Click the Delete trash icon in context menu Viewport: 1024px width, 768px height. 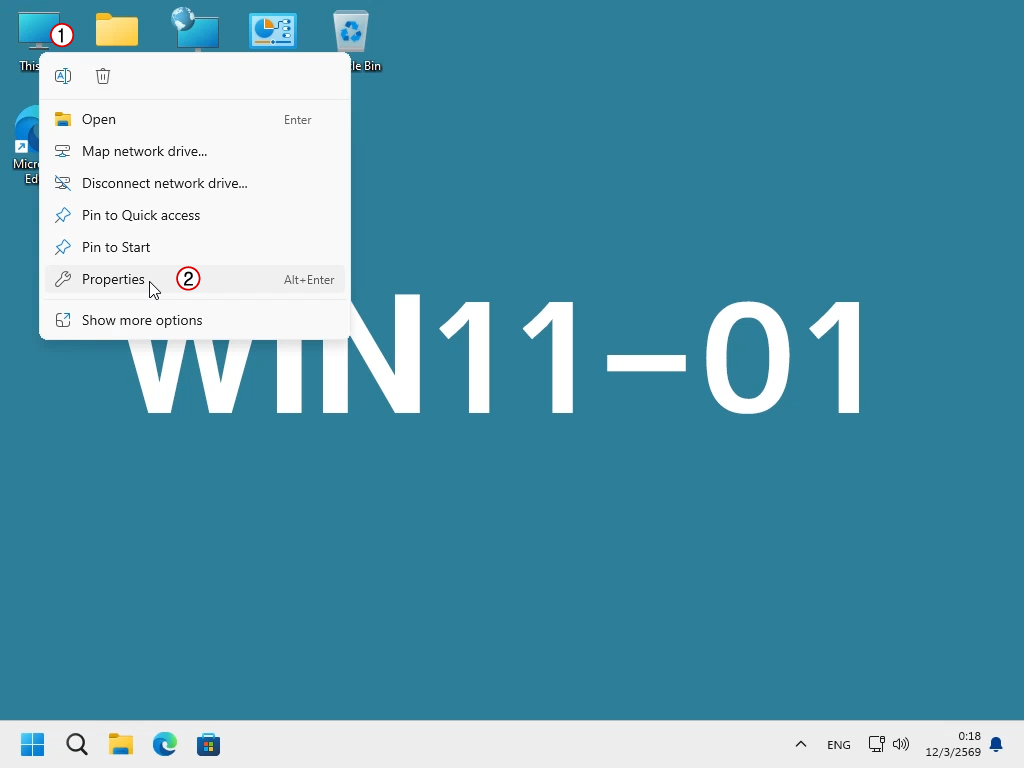click(103, 76)
